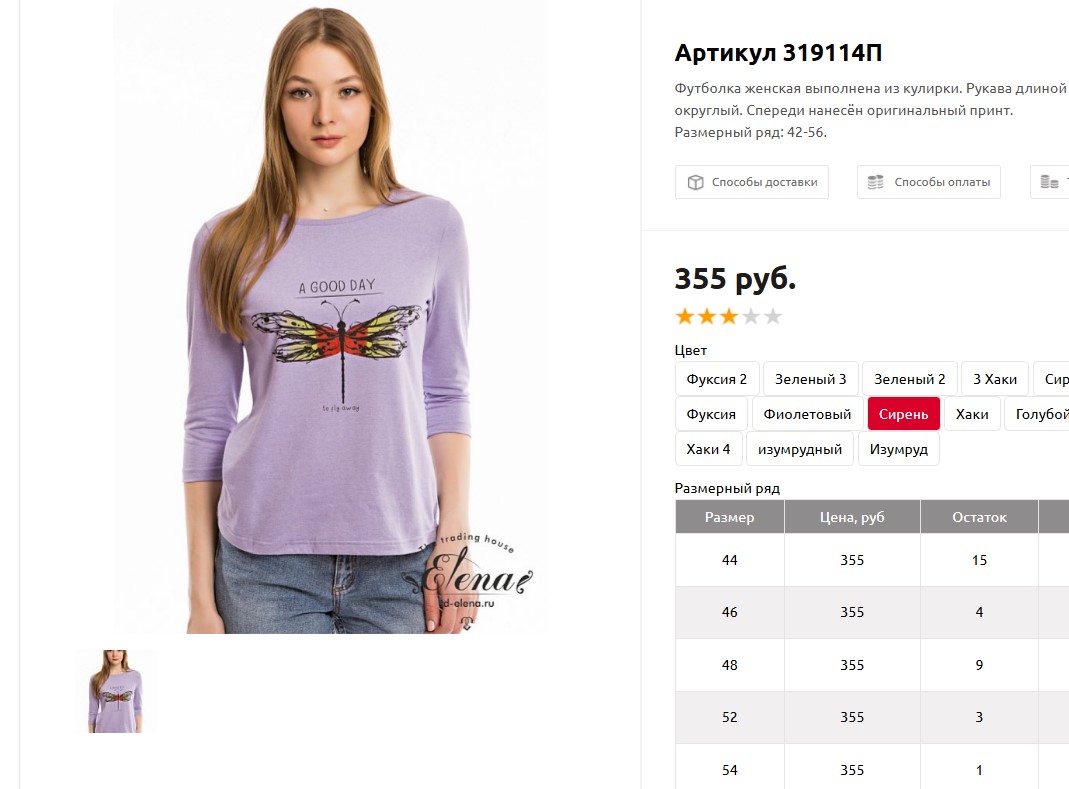Viewport: 1069px width, 789px height.
Task: Select Сирень highlighted color swatch
Action: [903, 414]
